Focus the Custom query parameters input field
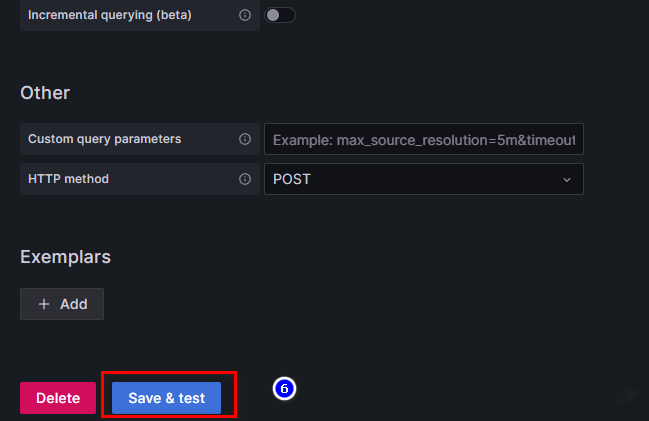Viewport: 649px width, 421px height. 423,139
